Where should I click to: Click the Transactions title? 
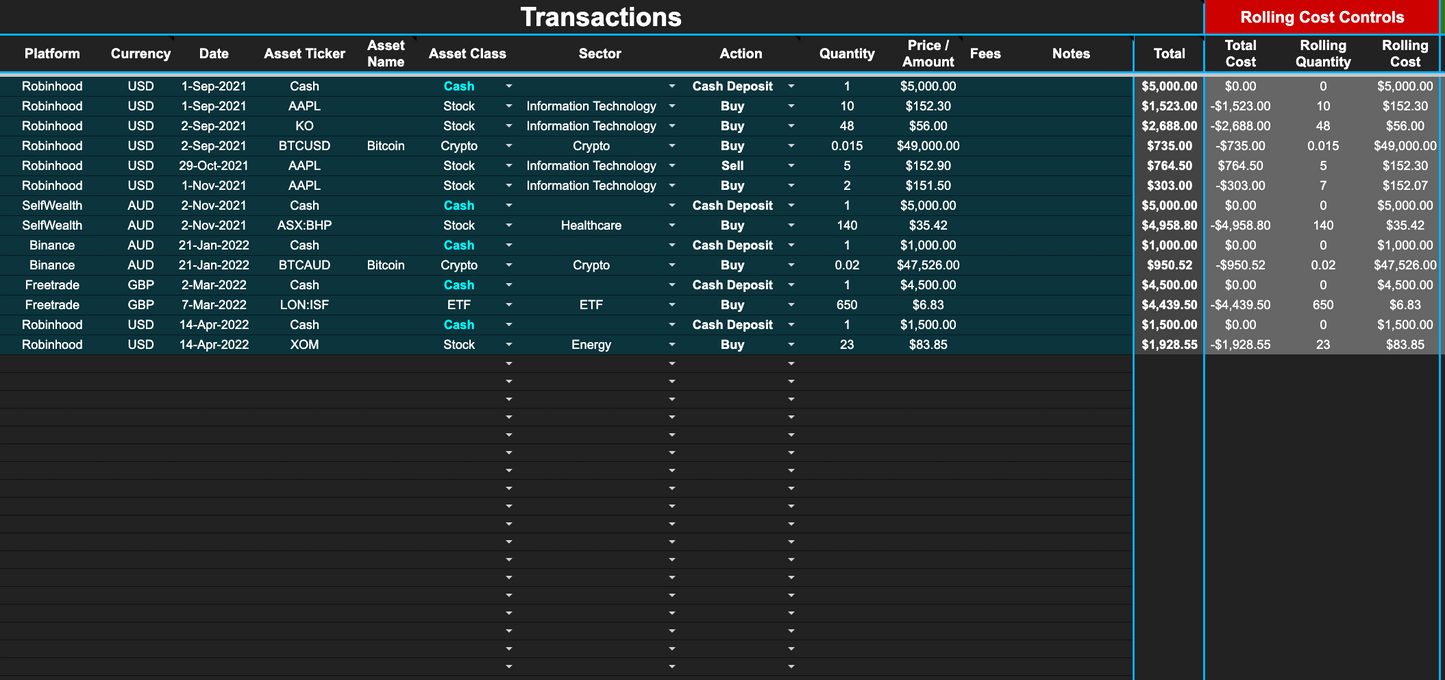coord(600,17)
